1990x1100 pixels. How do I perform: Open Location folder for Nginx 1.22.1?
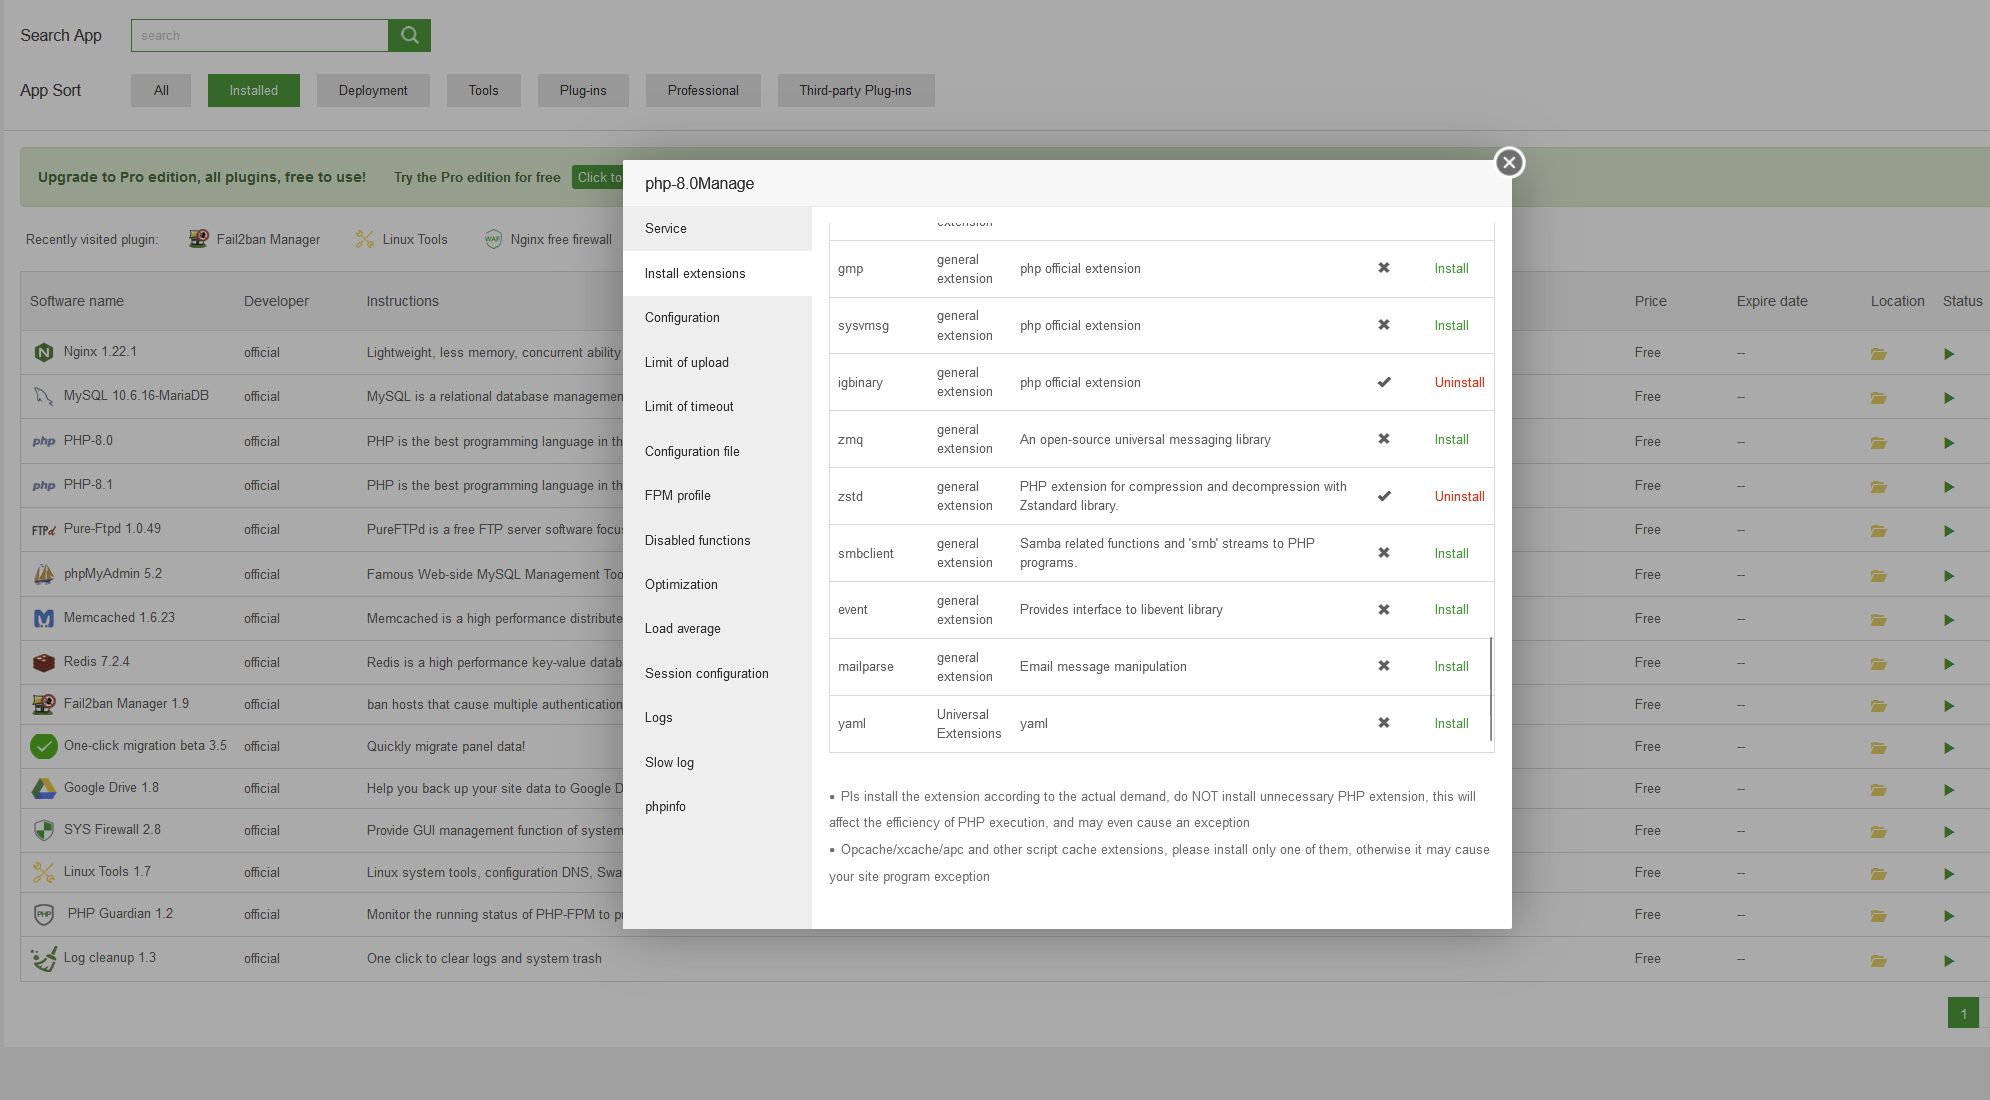[1878, 353]
